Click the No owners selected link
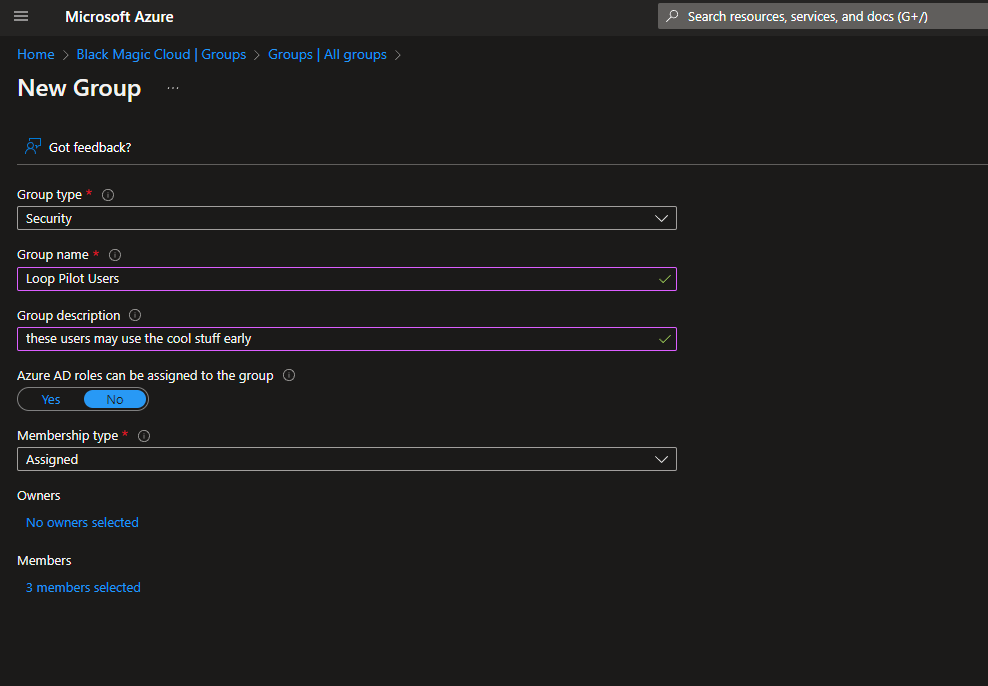 [x=82, y=523]
